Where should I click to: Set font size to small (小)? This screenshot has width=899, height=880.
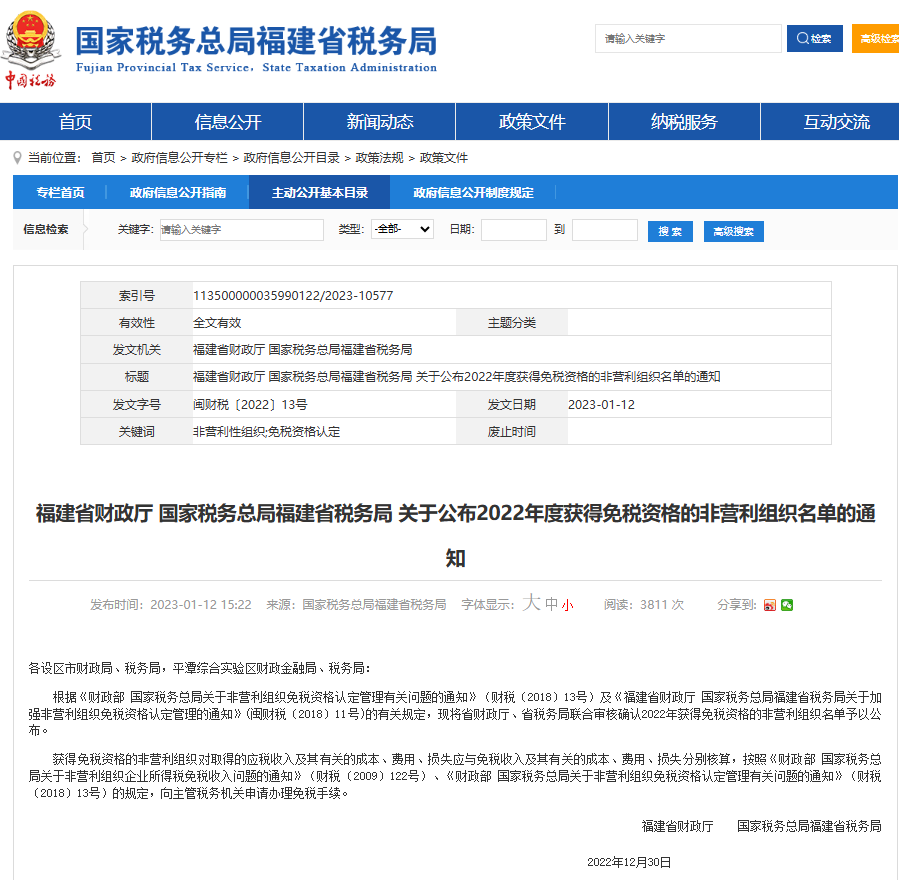pyautogui.click(x=567, y=605)
